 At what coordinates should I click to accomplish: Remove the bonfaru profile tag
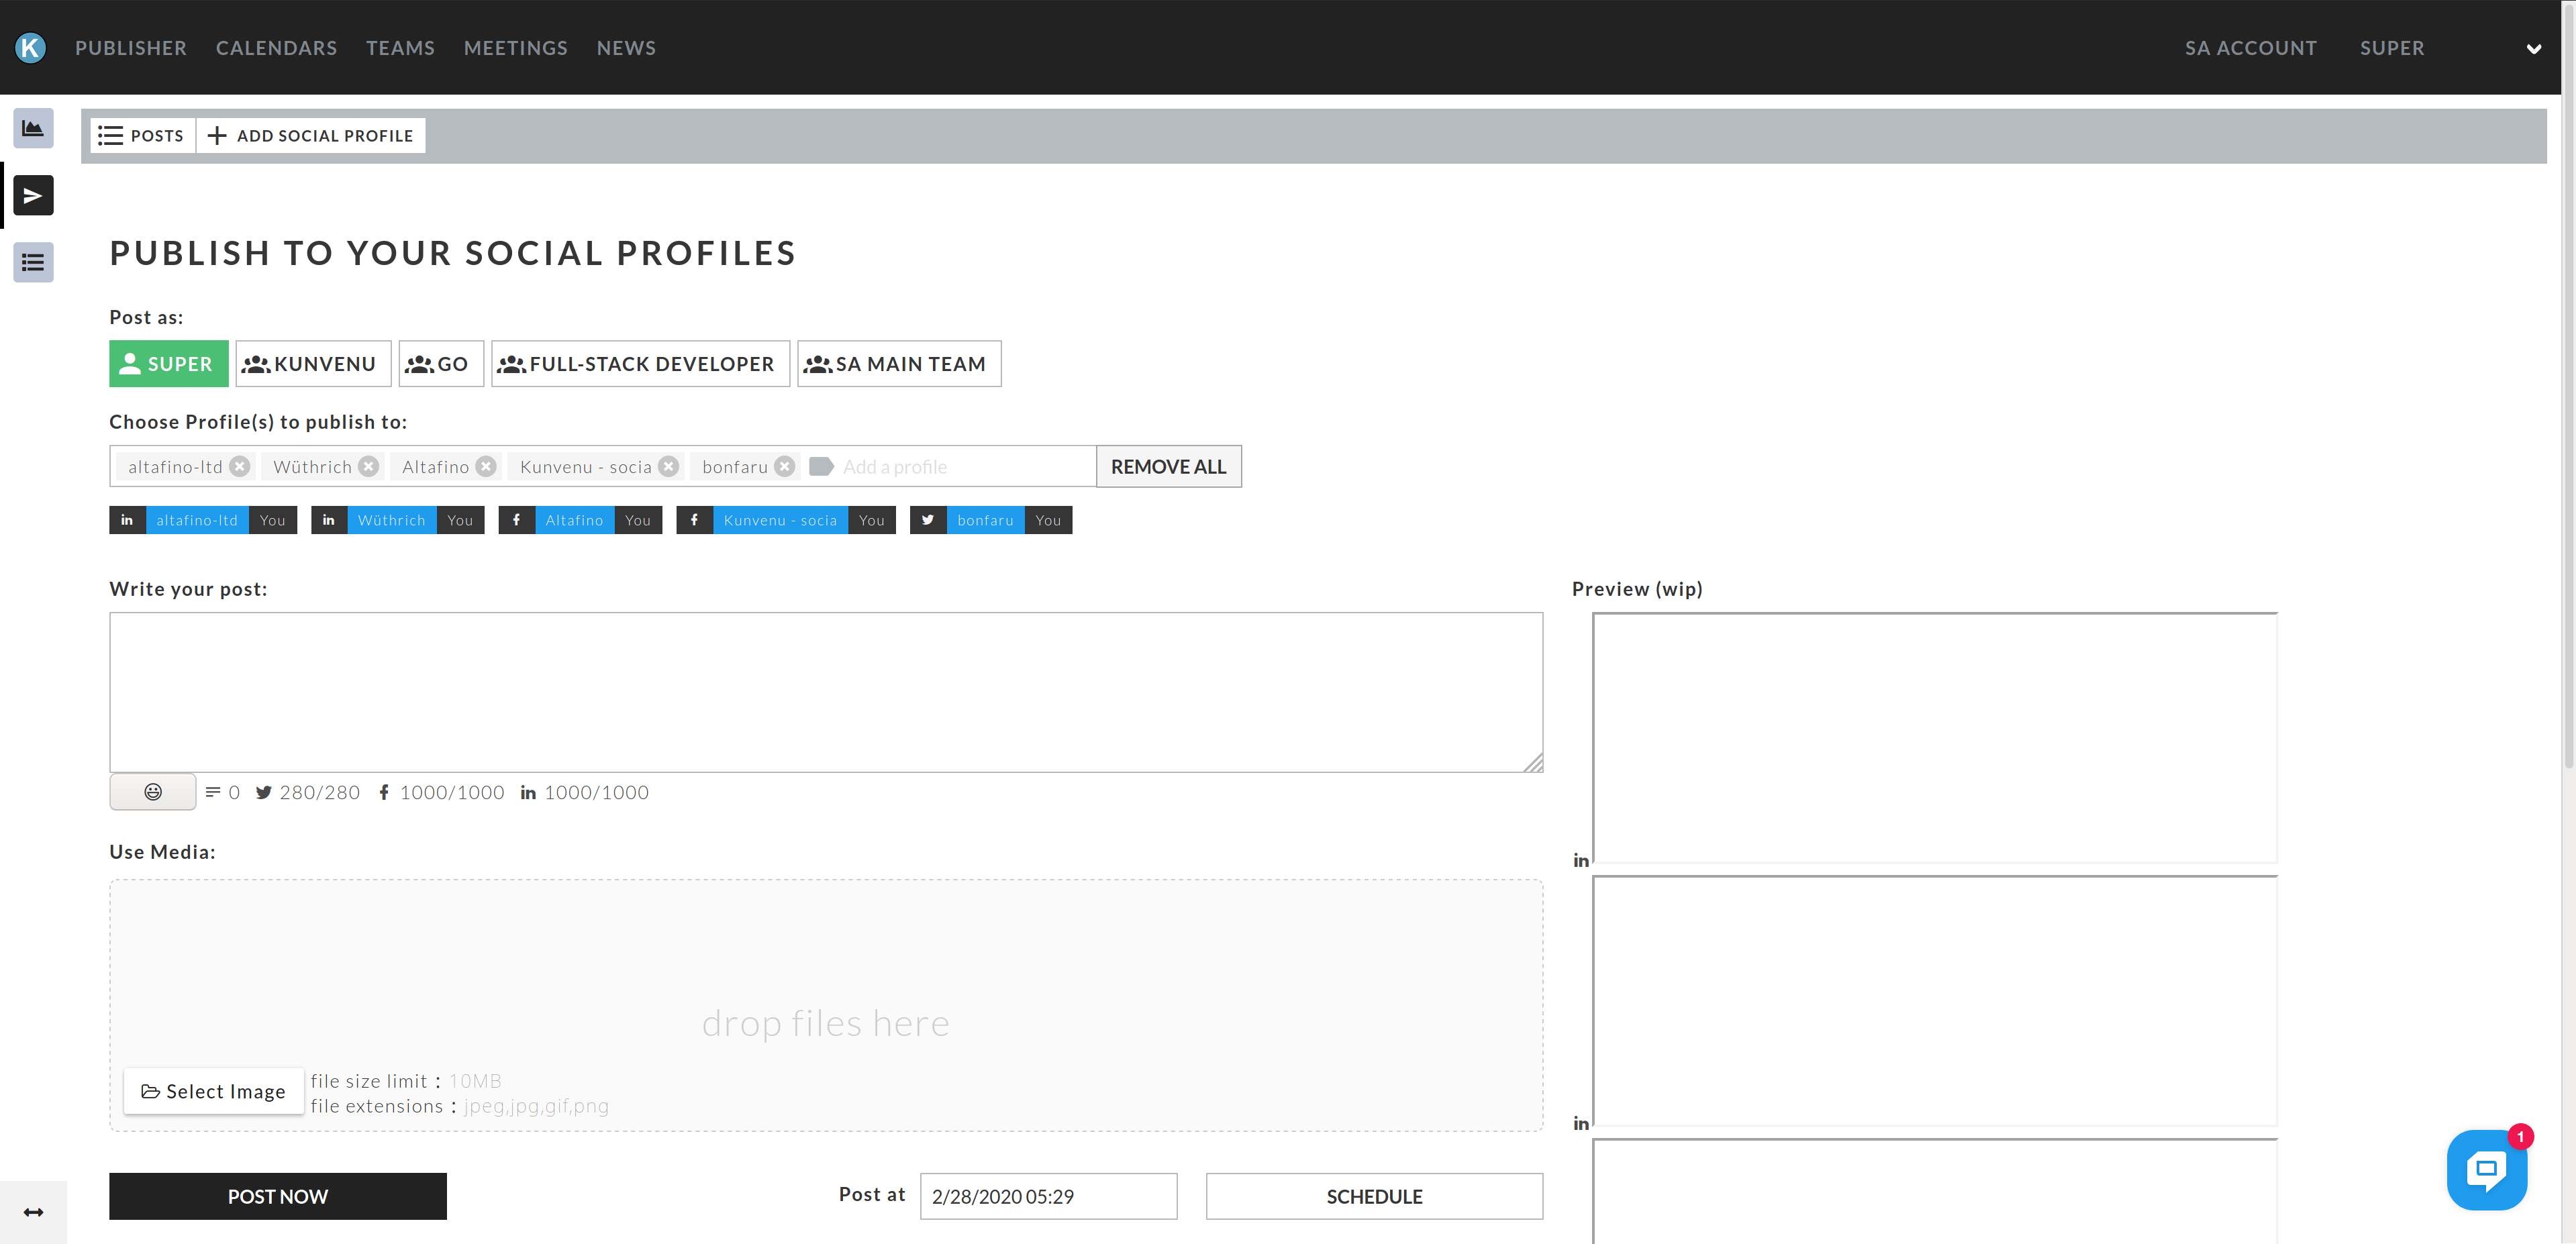pyautogui.click(x=785, y=466)
